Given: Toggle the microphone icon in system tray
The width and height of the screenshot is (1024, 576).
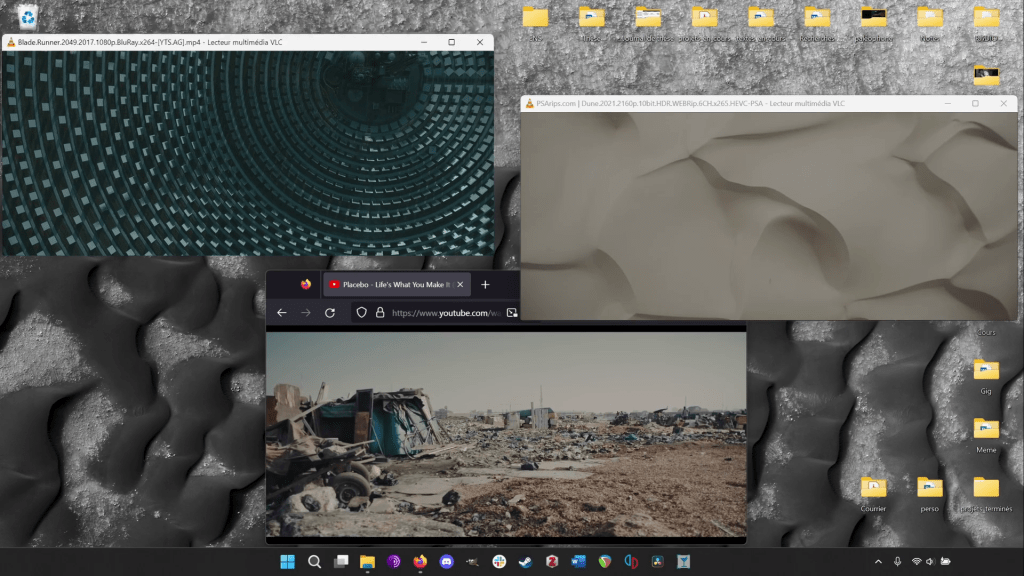Looking at the screenshot, I should point(897,562).
